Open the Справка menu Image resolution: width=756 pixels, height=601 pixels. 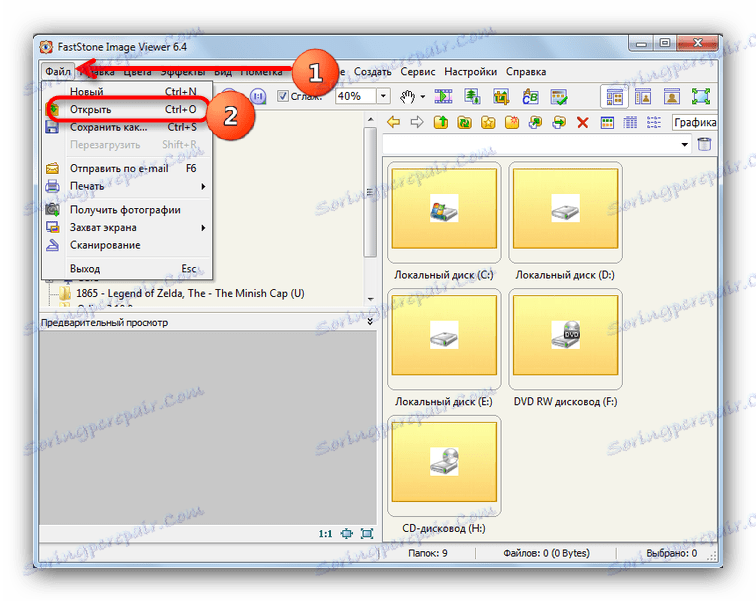click(x=526, y=72)
